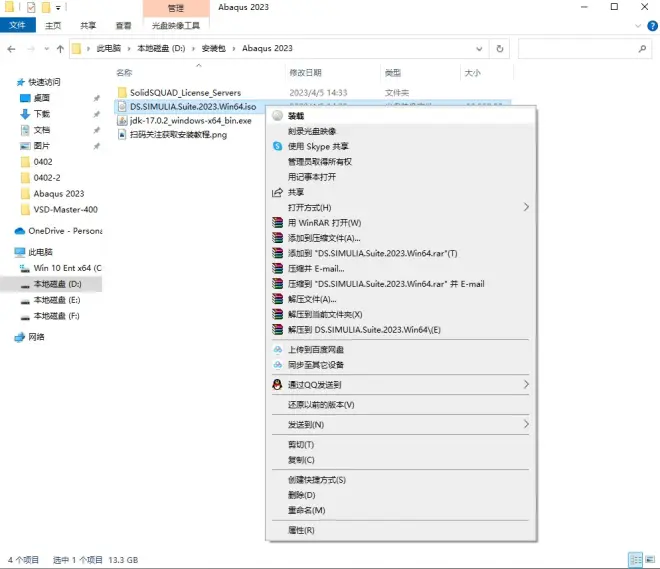Choose 同步至其它设备 in the context menu

[x=316, y=365]
